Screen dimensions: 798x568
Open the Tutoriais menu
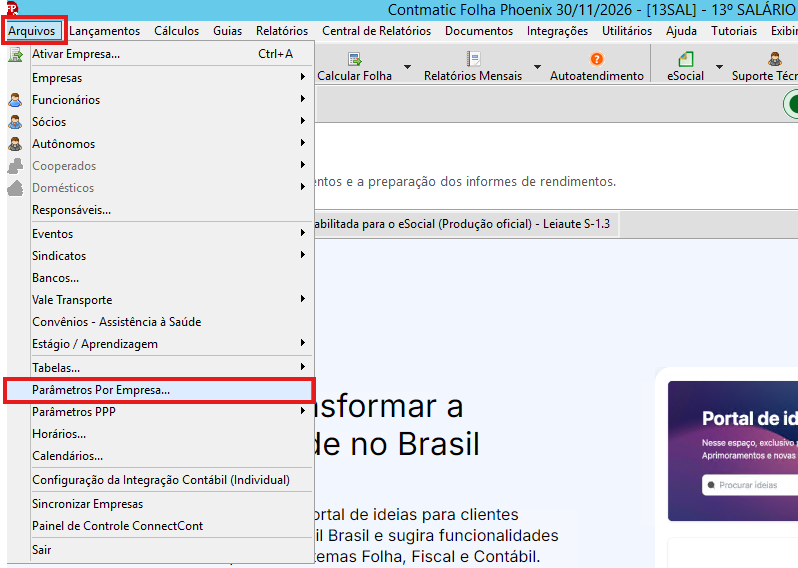tap(734, 31)
